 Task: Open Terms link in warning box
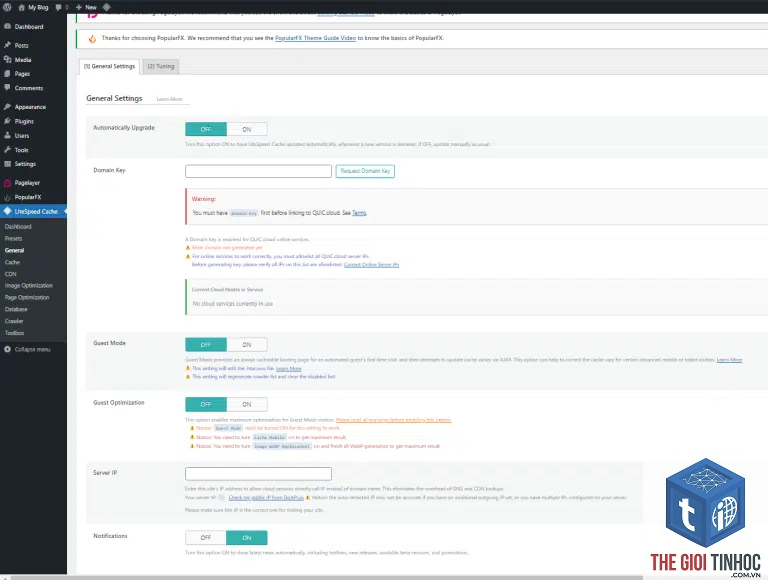click(359, 213)
